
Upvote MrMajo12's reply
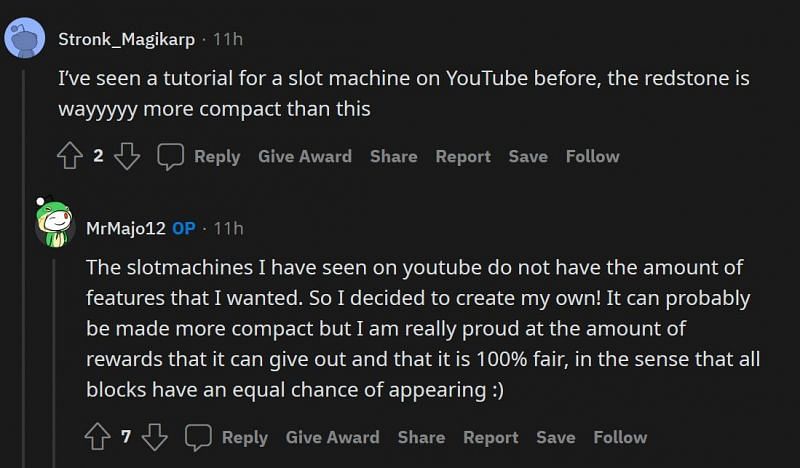pyautogui.click(x=98, y=437)
